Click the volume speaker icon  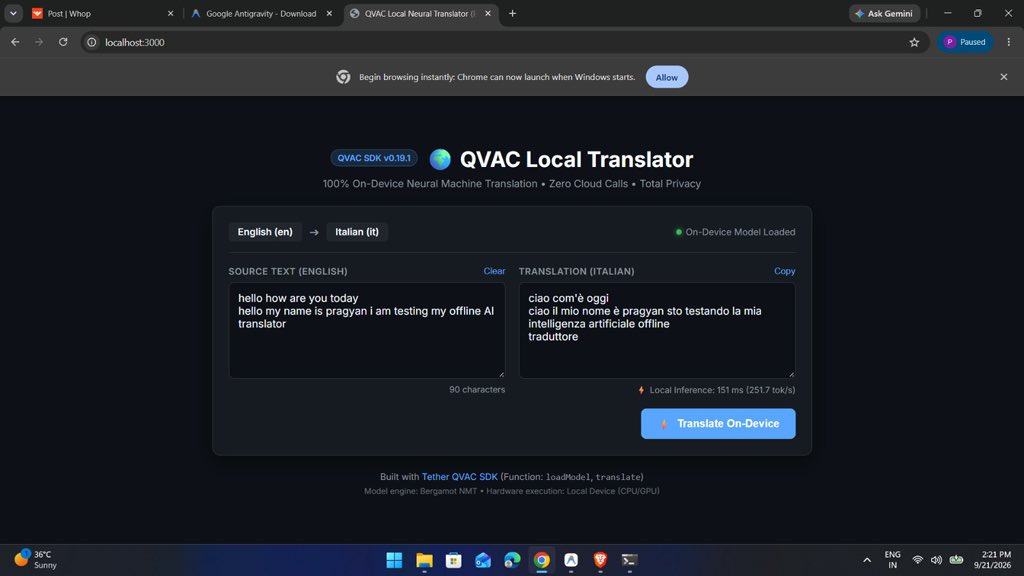click(x=936, y=560)
